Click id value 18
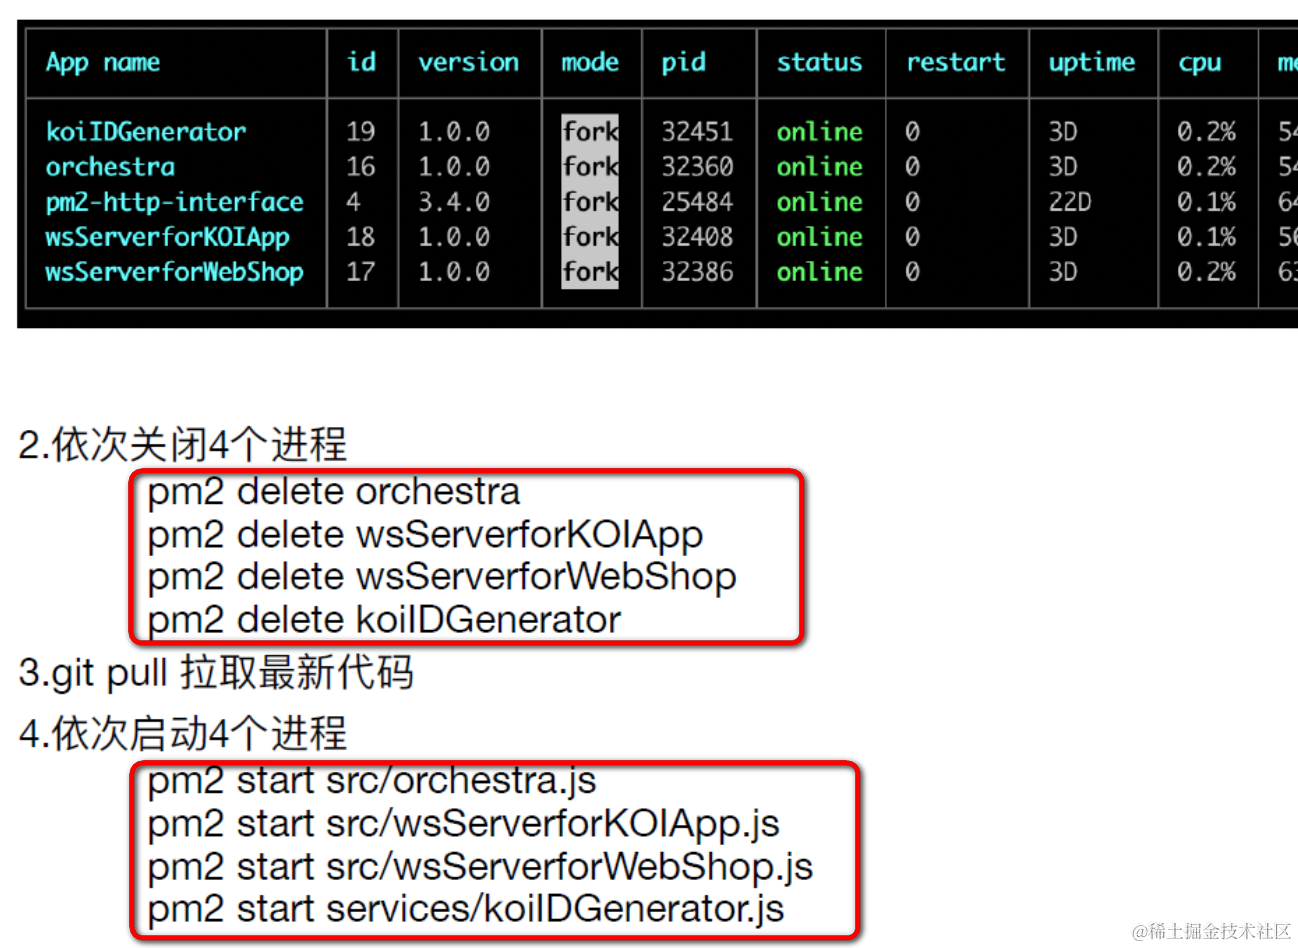The height and width of the screenshot is (948, 1298). pos(361,237)
